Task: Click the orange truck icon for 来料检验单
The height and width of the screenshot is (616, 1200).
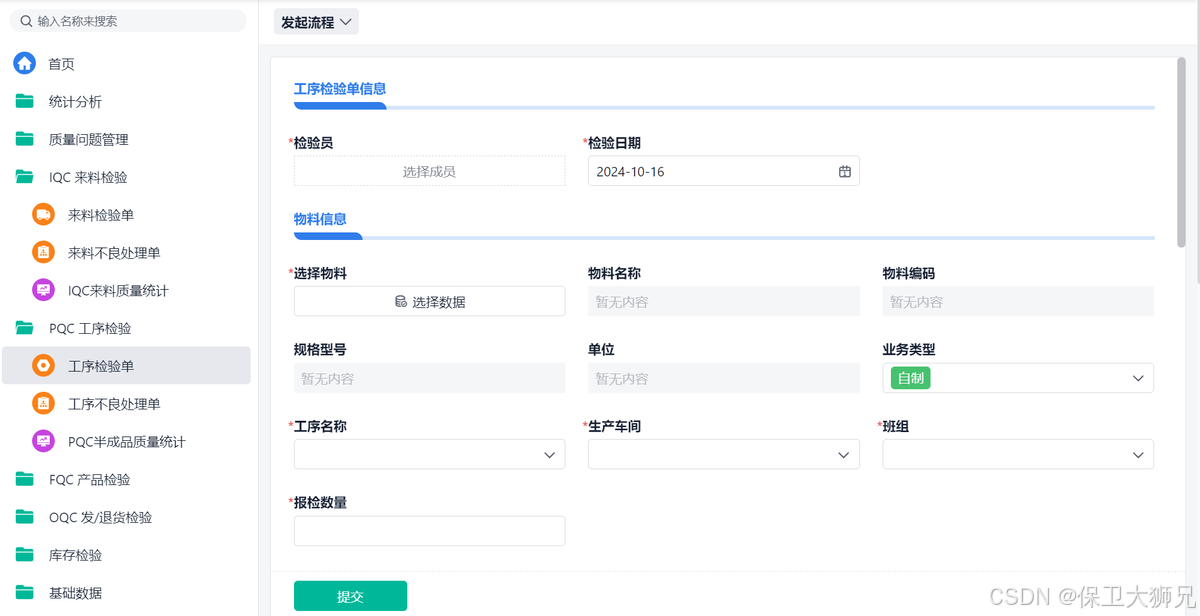Action: [43, 215]
